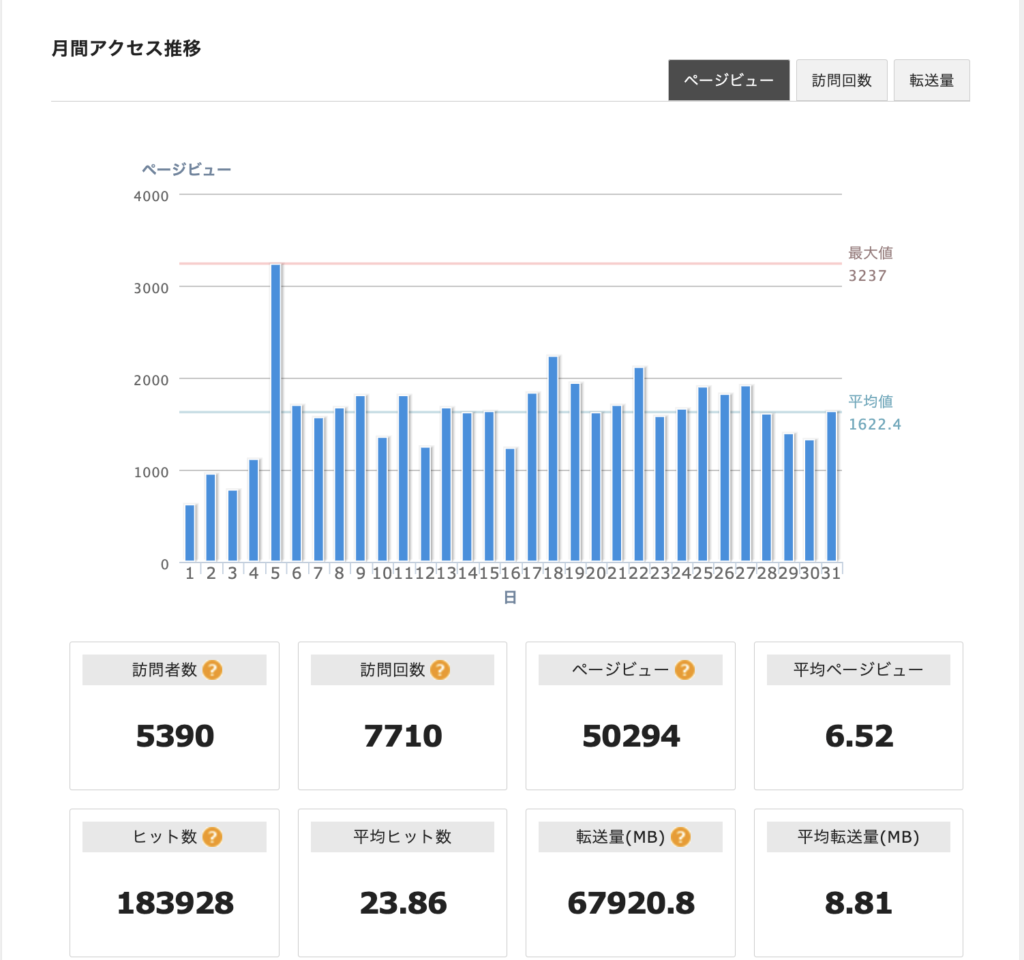Click the 平均ページビュー card header

pyautogui.click(x=858, y=670)
